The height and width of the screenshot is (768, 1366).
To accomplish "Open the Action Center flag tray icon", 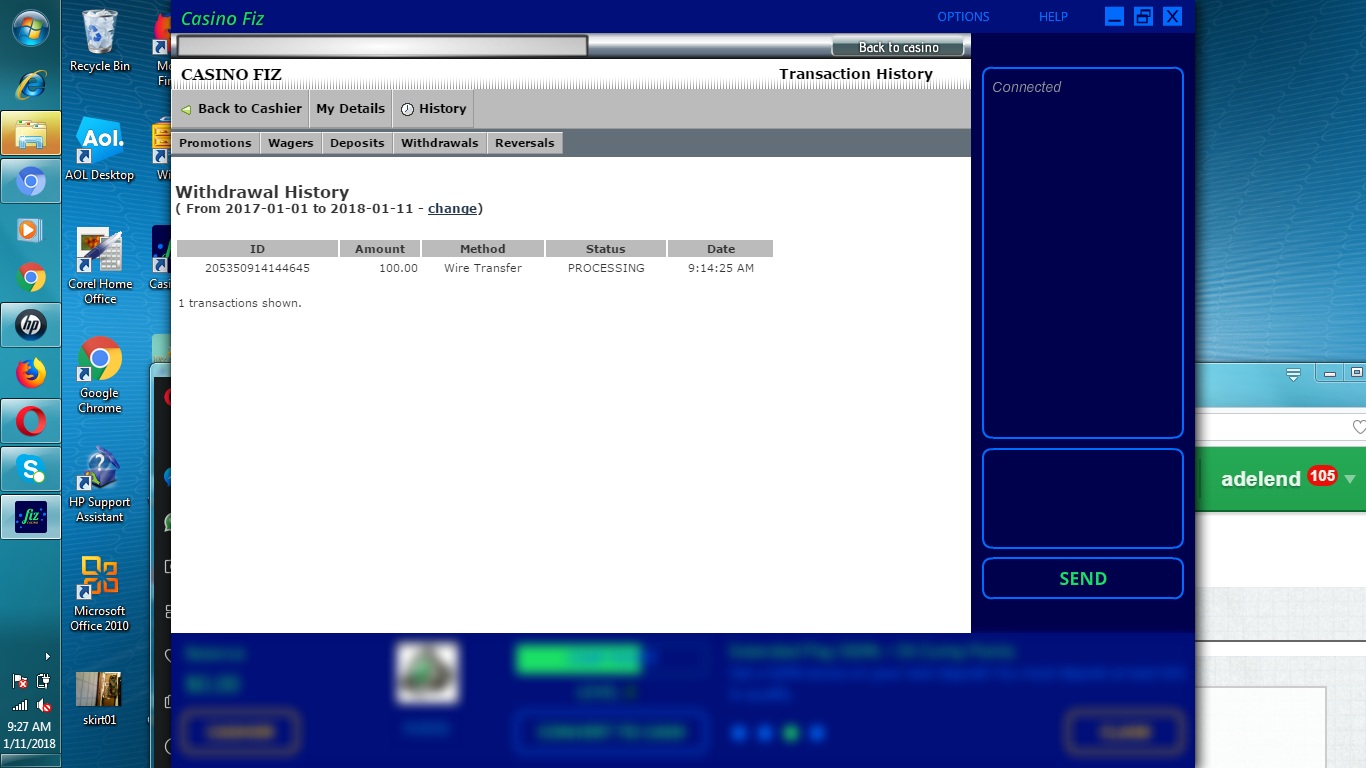I will click(20, 682).
